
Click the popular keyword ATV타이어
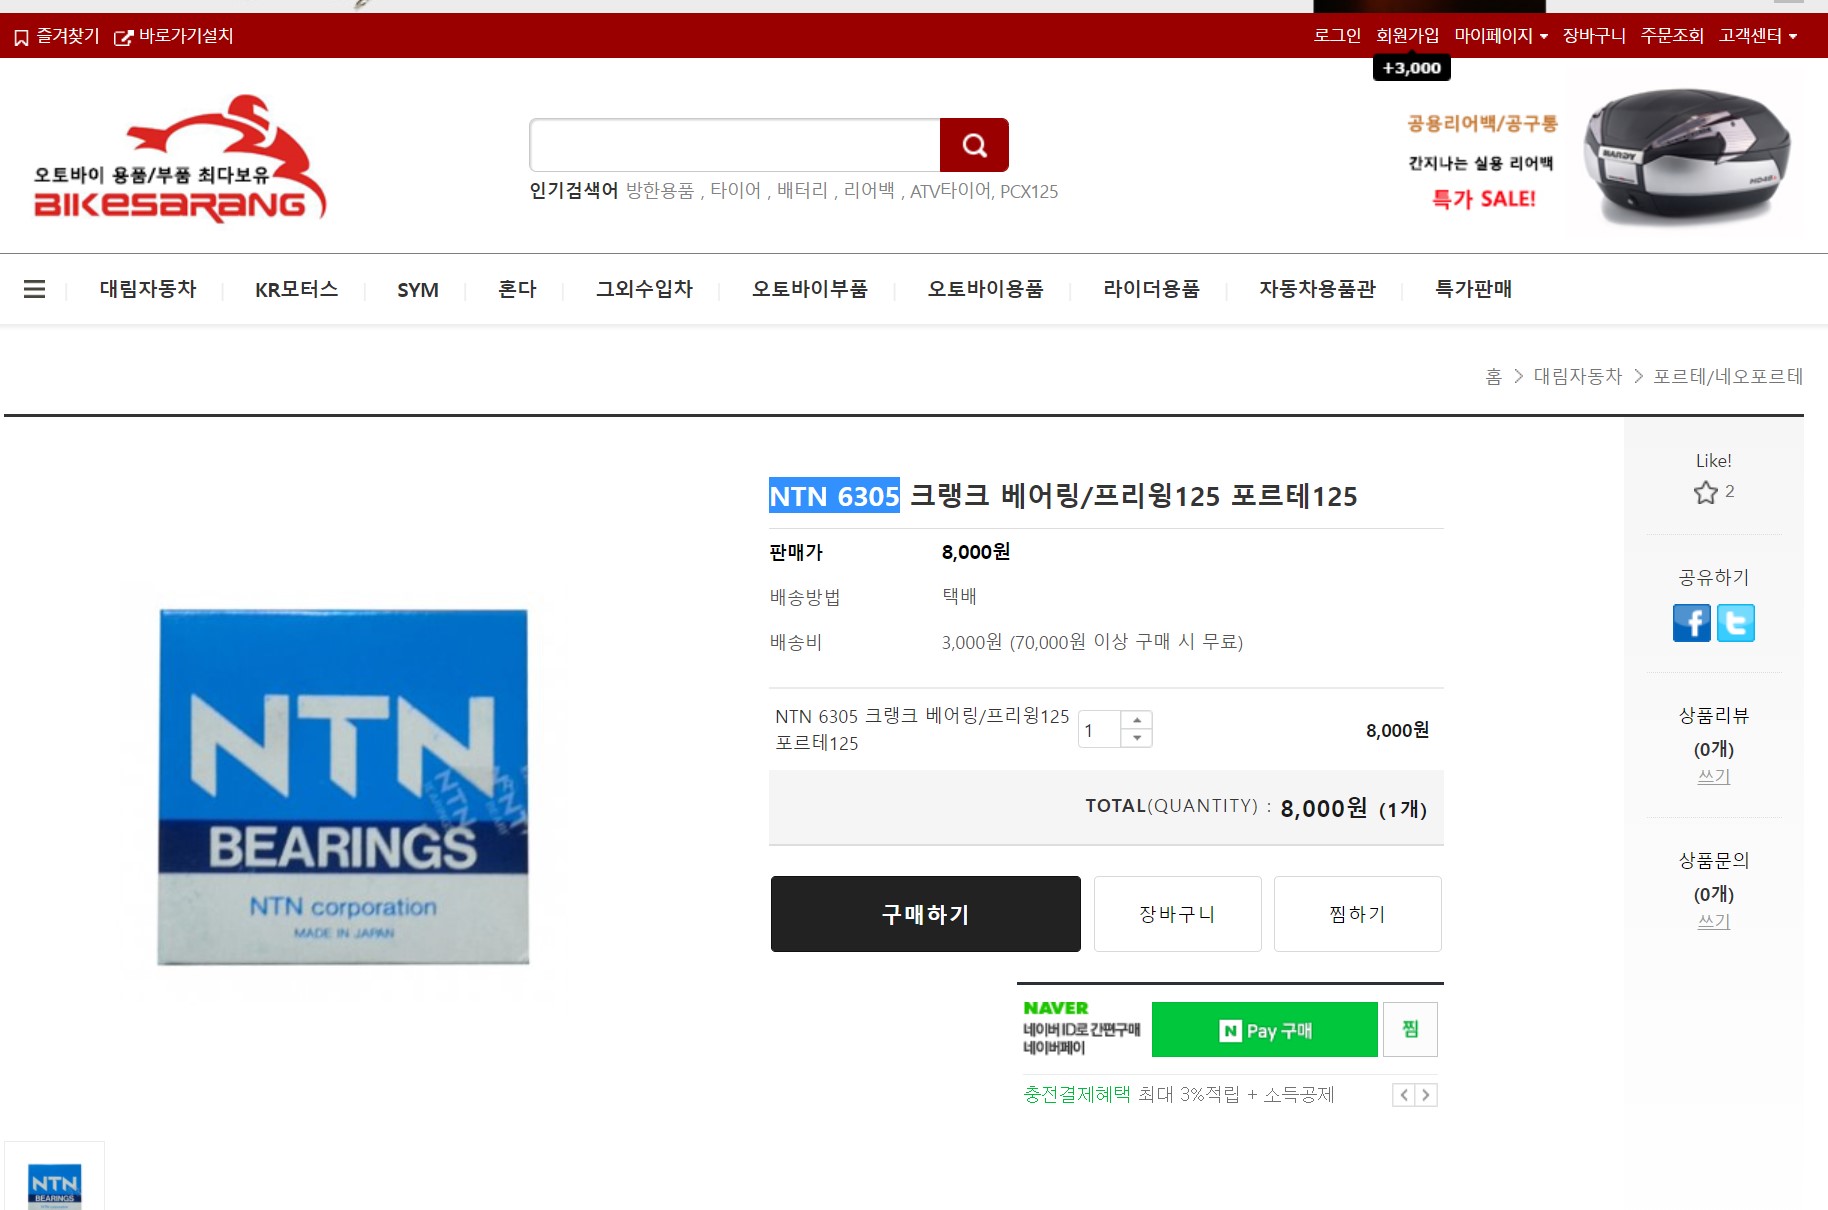pos(950,191)
